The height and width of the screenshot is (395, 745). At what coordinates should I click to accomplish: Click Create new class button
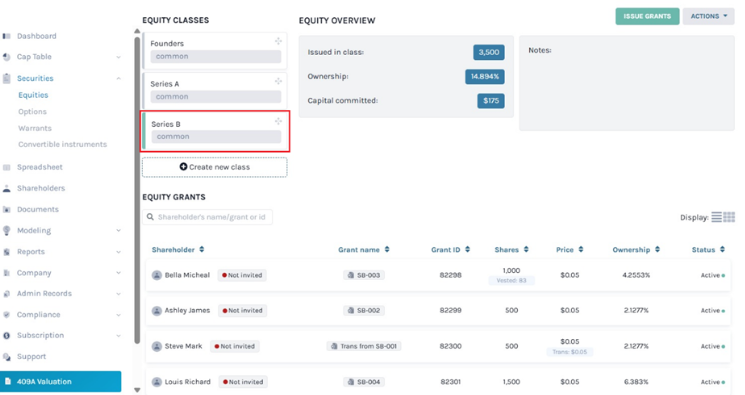pos(214,167)
